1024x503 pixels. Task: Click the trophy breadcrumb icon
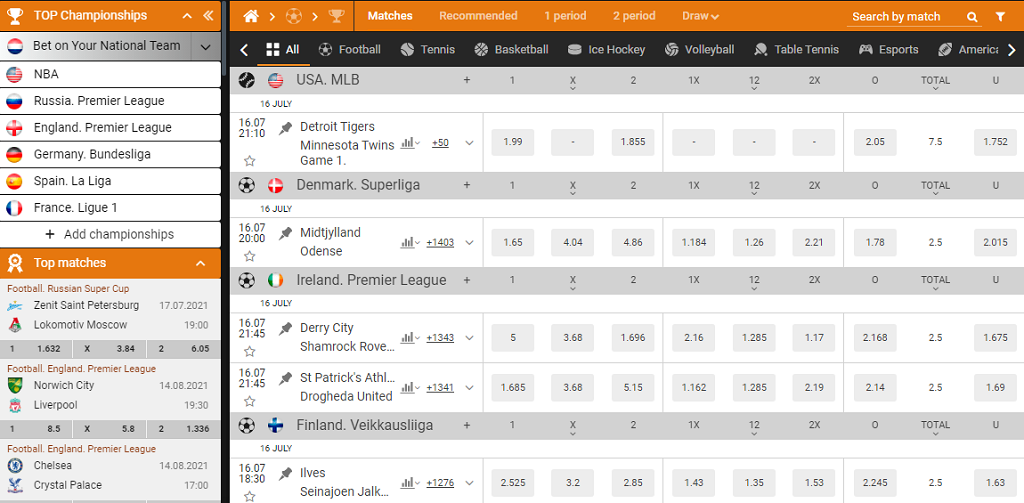pyautogui.click(x=336, y=16)
